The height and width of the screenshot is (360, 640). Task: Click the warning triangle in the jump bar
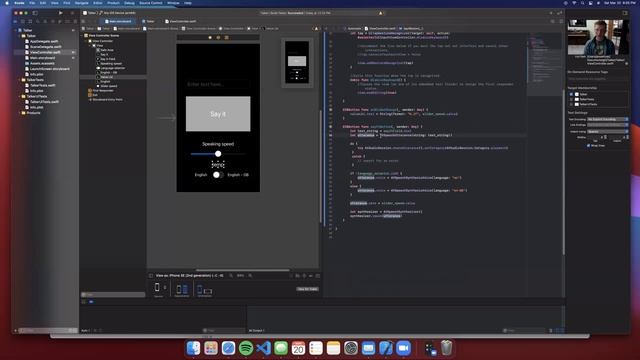coord(316,29)
